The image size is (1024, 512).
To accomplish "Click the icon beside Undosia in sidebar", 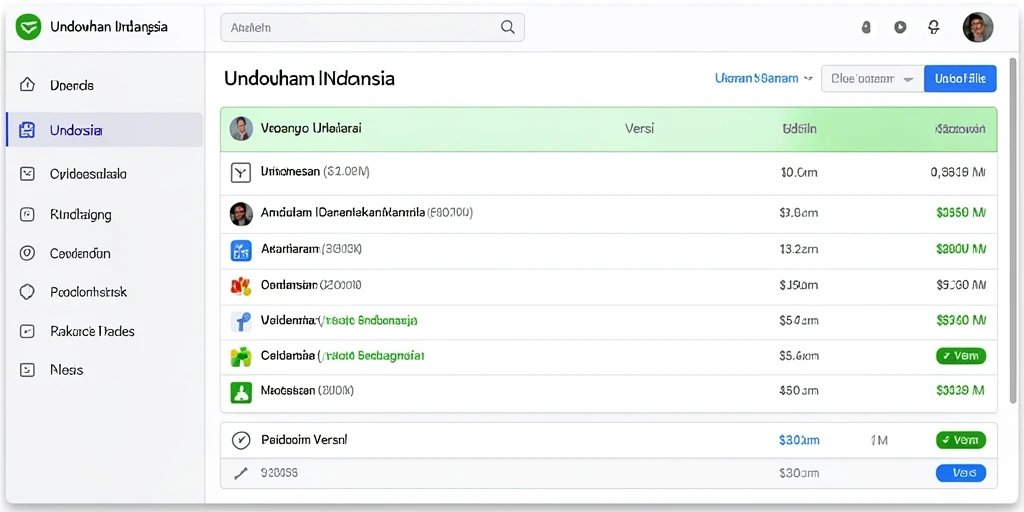I will pos(27,130).
